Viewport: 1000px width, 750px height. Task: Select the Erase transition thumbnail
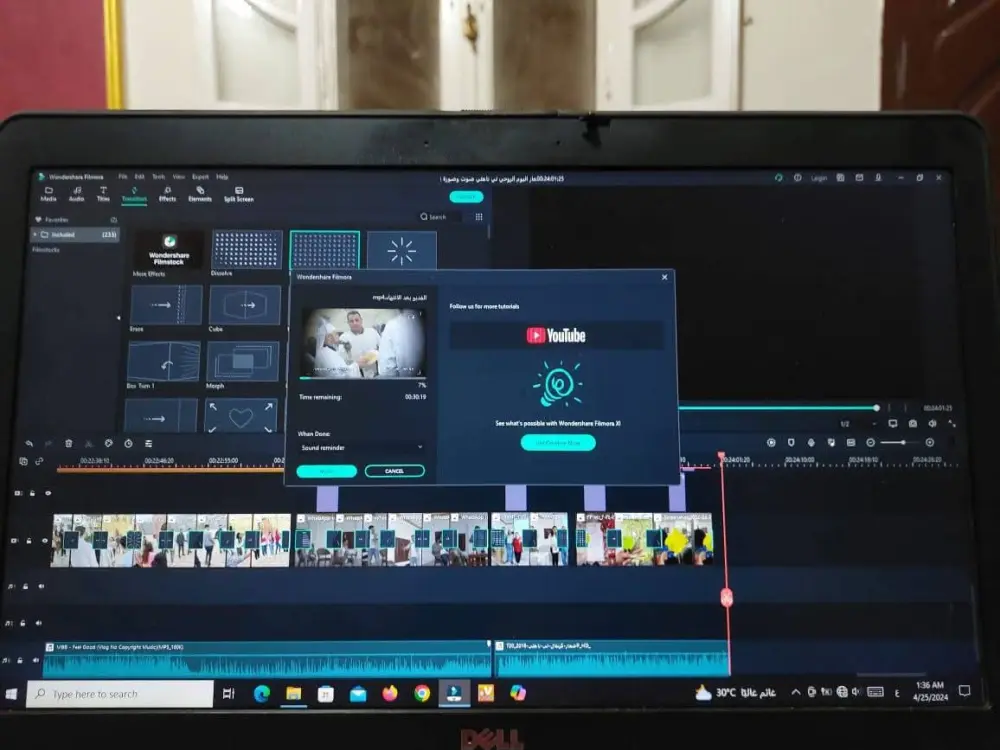(166, 305)
